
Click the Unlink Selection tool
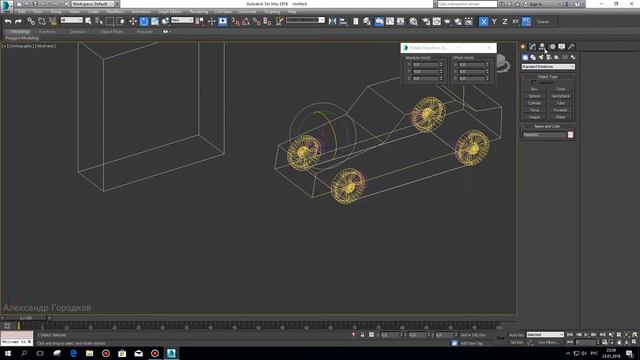(42, 21)
